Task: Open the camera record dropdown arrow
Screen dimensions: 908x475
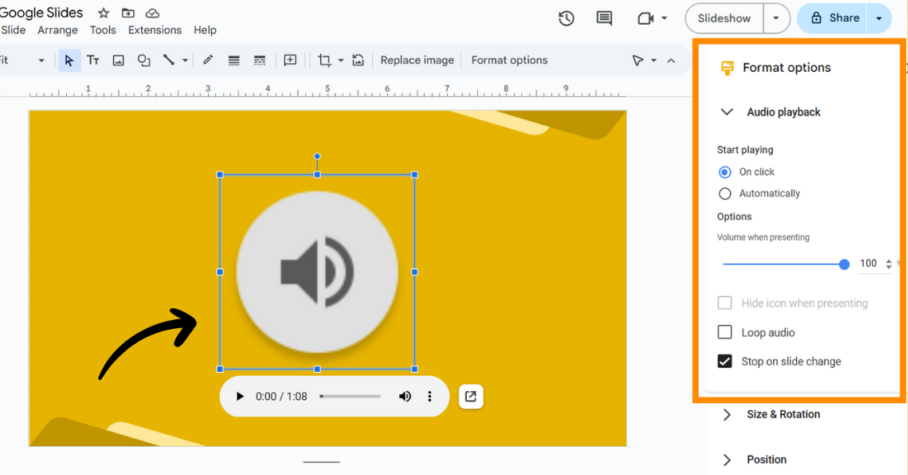Action: pos(664,18)
